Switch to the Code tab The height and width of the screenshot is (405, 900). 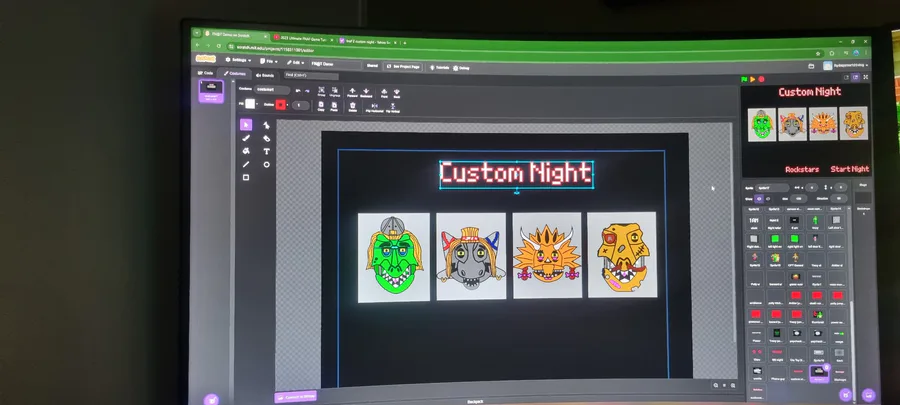click(x=205, y=73)
